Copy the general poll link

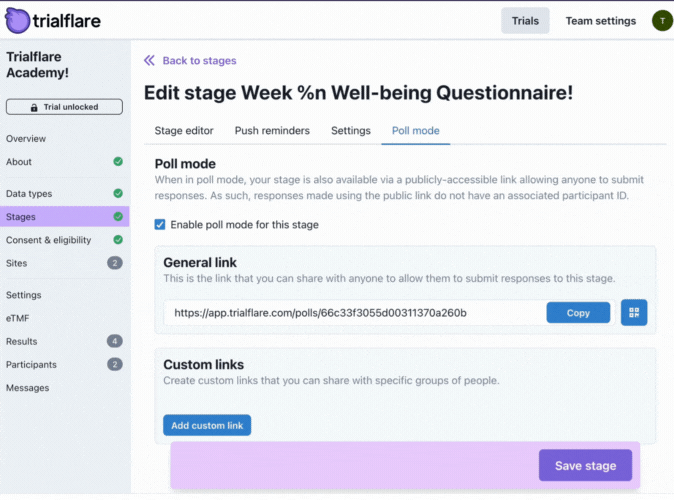[x=578, y=313]
